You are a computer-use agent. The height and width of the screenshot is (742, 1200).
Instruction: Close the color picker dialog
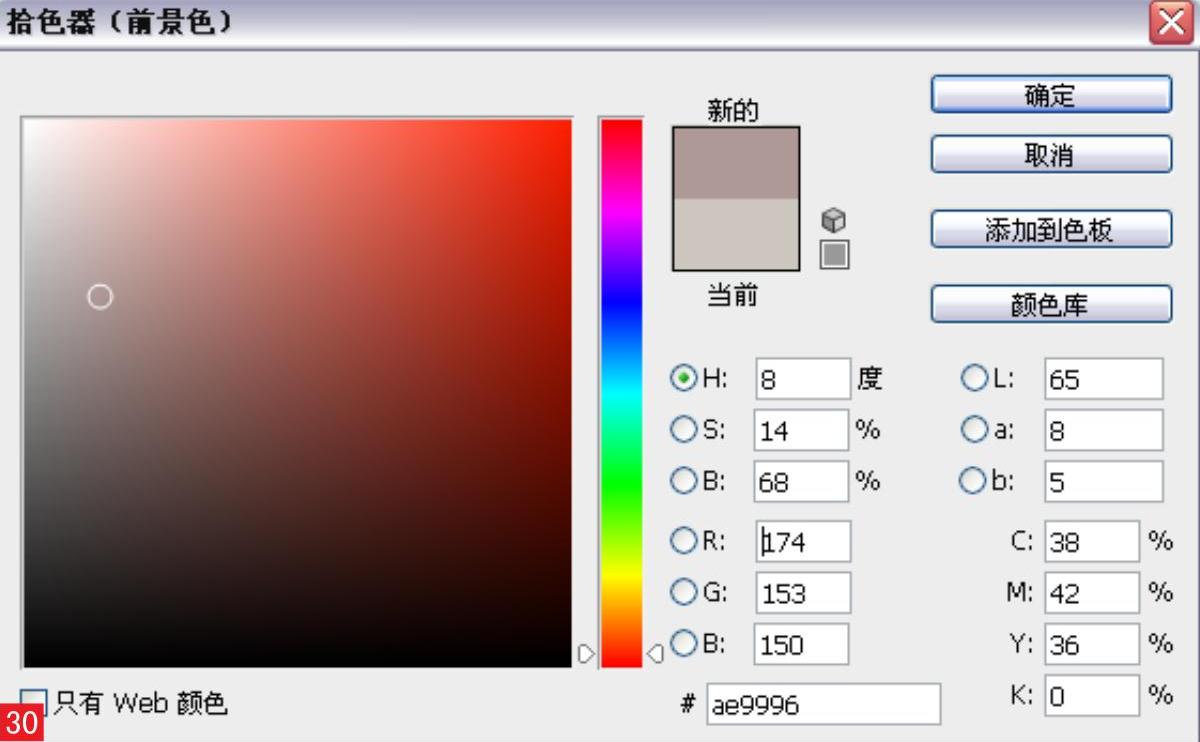coord(1171,23)
